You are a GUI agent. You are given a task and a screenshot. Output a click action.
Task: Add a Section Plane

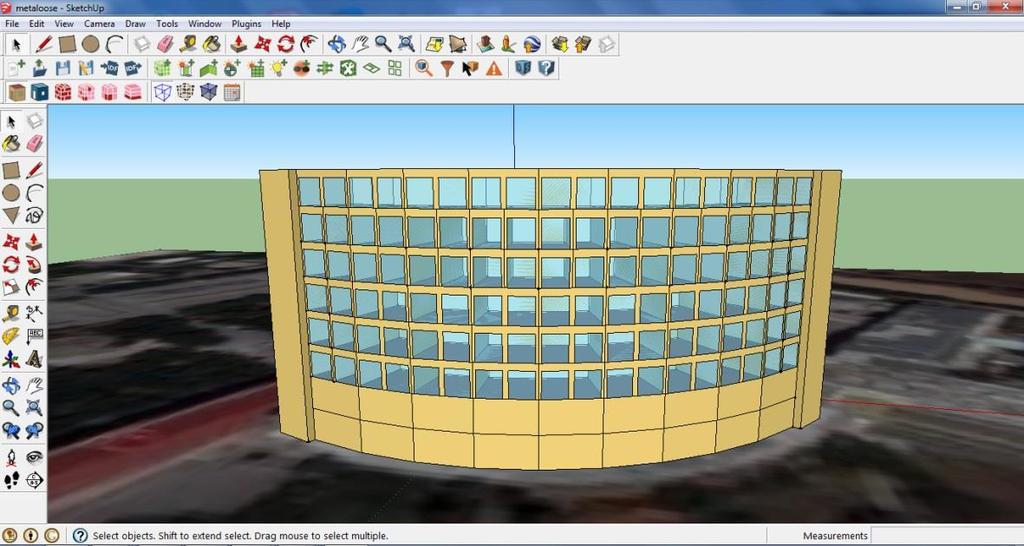(x=35, y=481)
